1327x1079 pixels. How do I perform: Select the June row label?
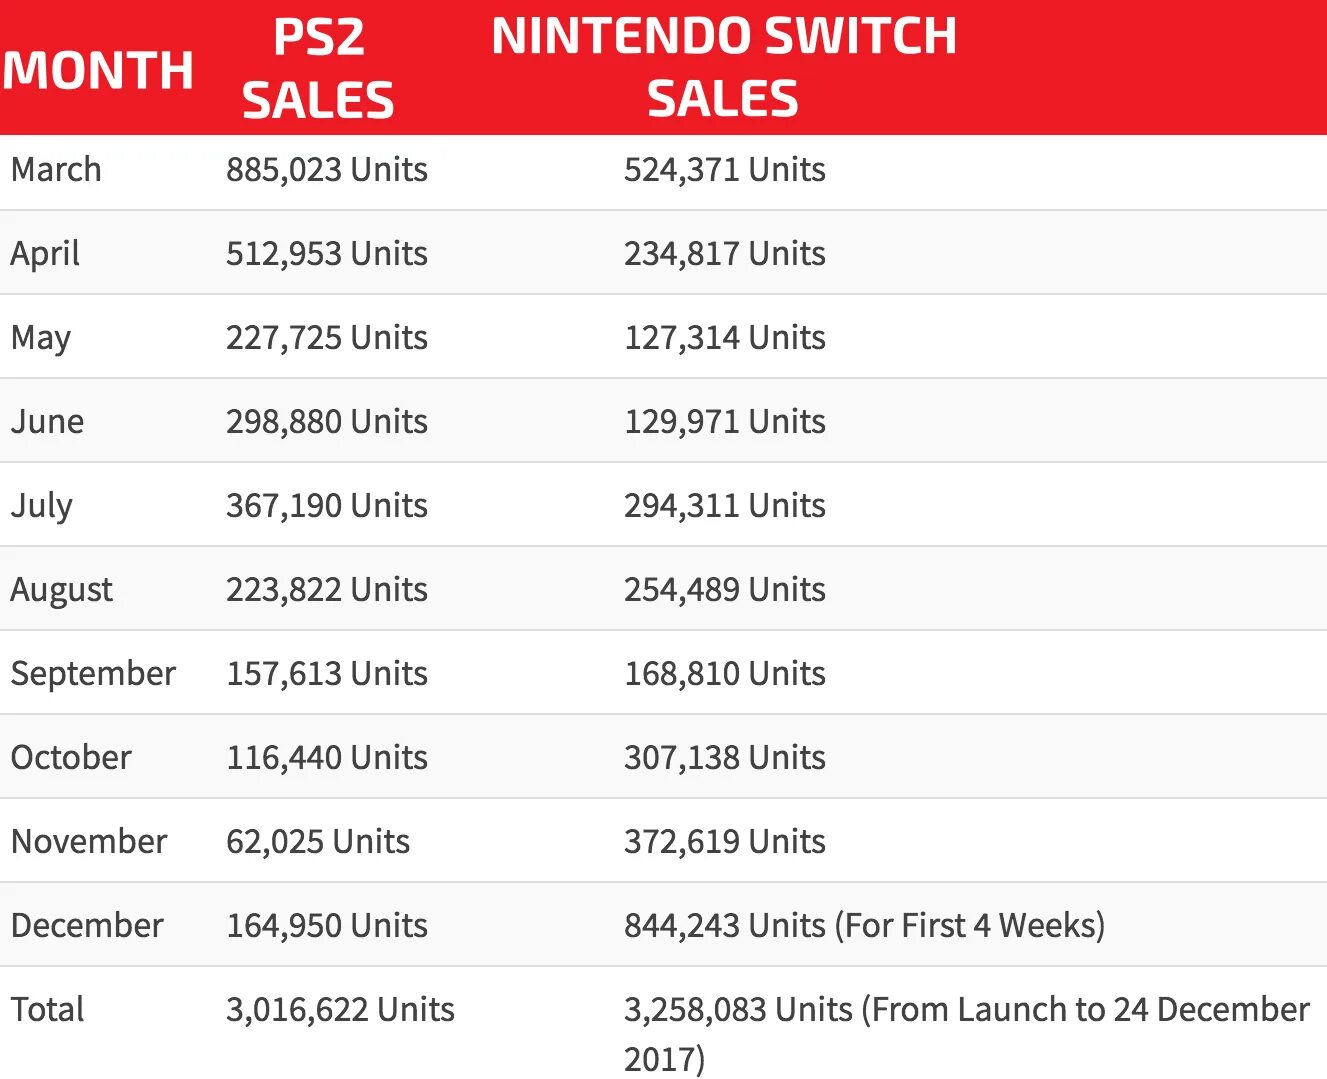(x=47, y=421)
